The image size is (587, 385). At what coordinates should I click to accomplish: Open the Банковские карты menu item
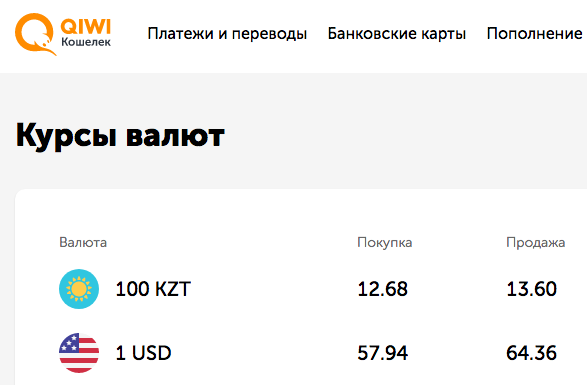click(x=397, y=34)
